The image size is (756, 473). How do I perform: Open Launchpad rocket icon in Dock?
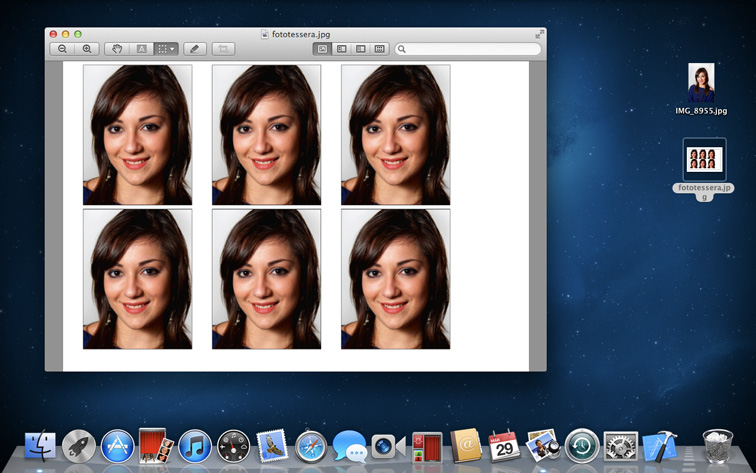click(79, 446)
